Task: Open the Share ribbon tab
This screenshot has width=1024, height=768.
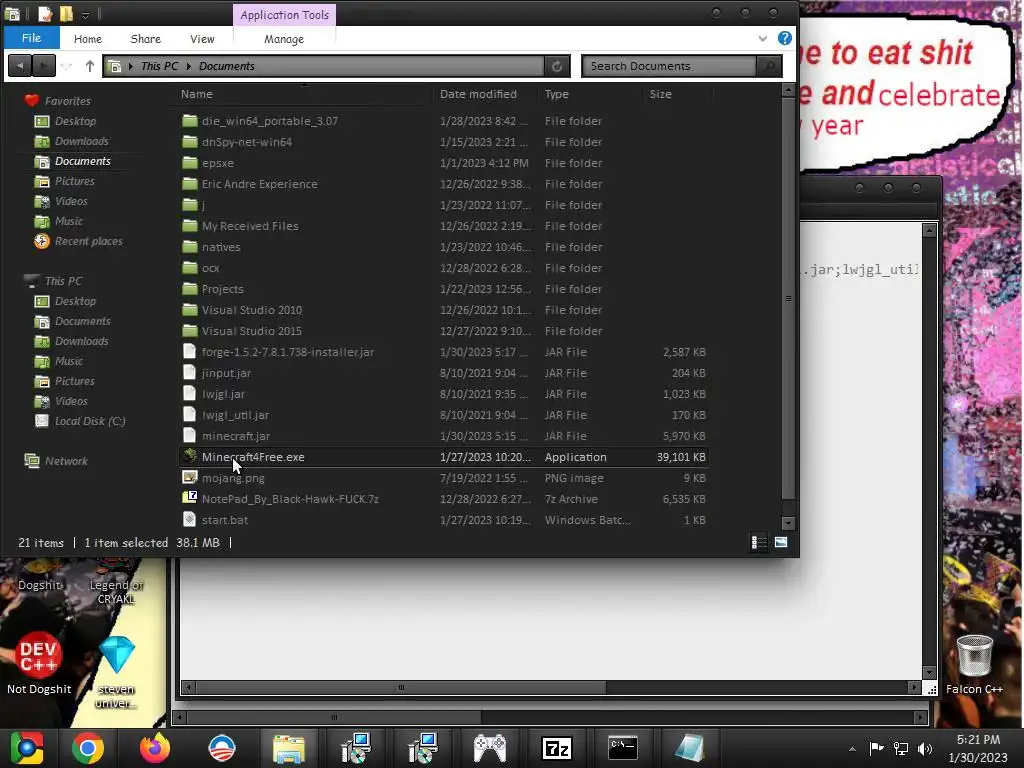Action: [x=146, y=39]
